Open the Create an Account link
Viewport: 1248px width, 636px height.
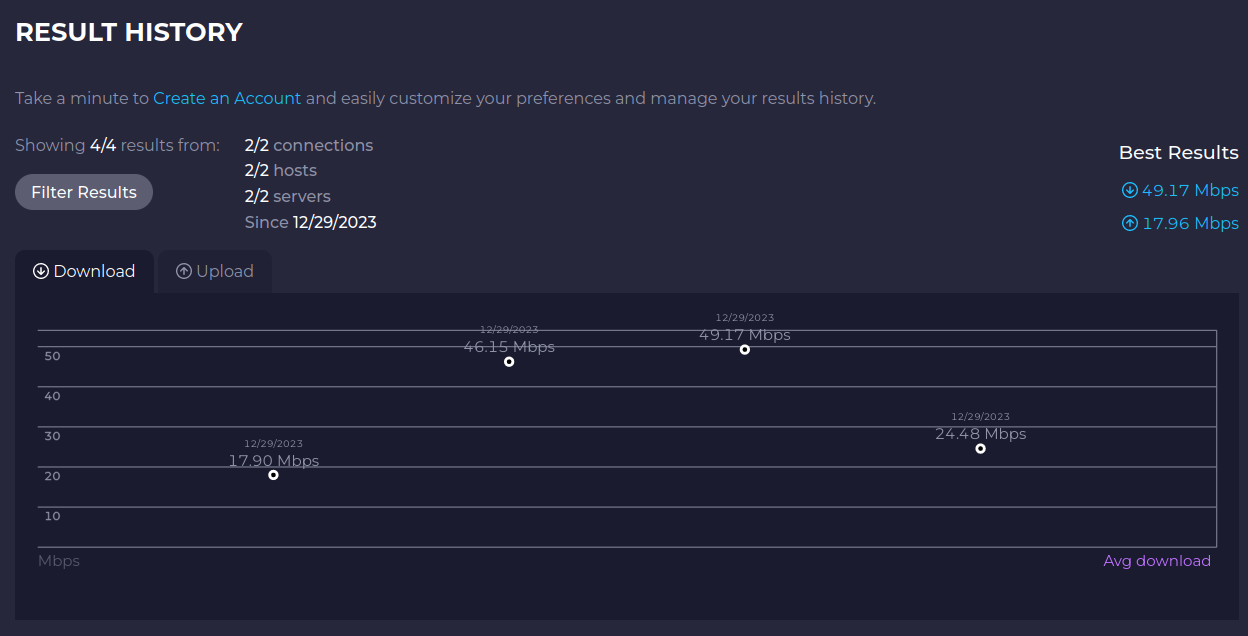pos(227,98)
